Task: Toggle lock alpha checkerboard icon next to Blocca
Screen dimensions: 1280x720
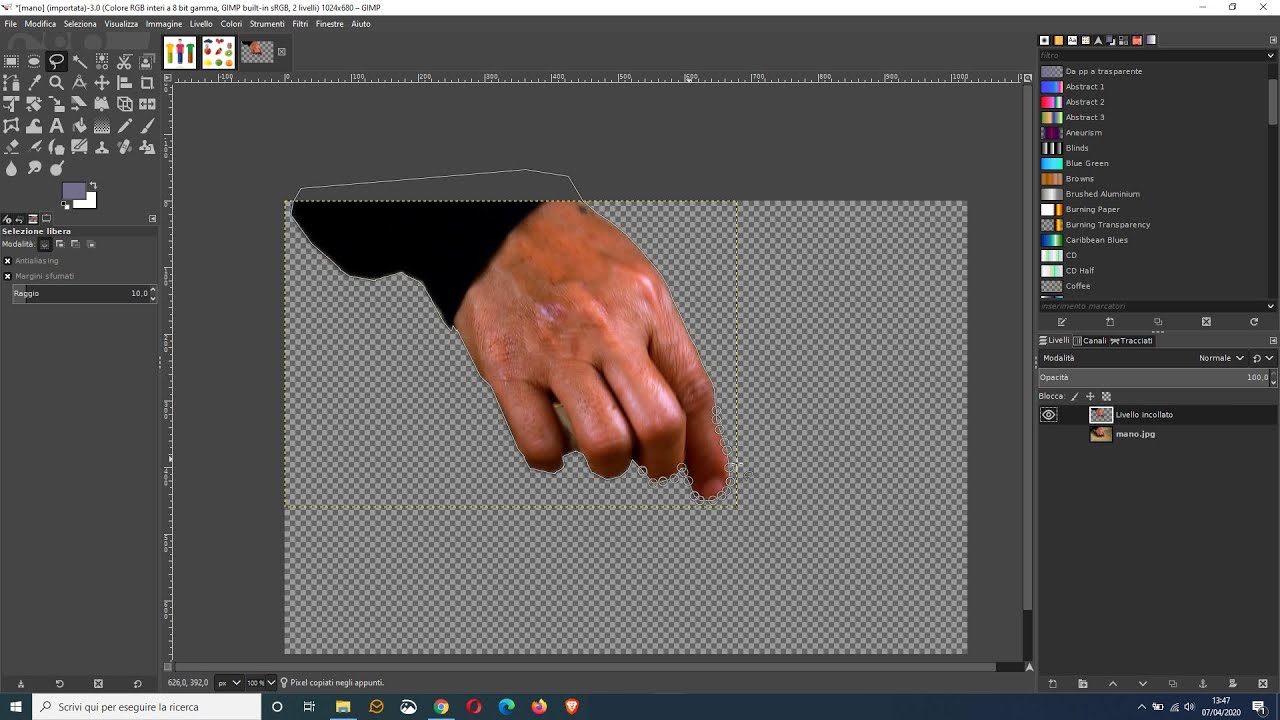Action: point(1106,397)
